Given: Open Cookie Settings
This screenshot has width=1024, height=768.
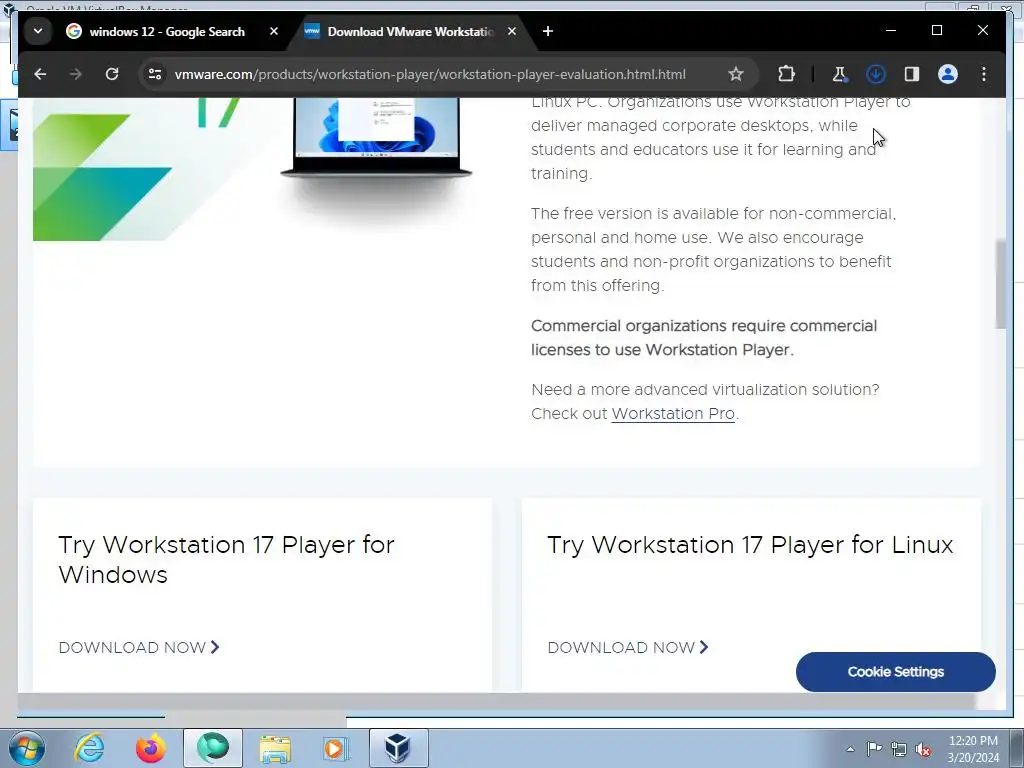Looking at the screenshot, I should tap(895, 672).
